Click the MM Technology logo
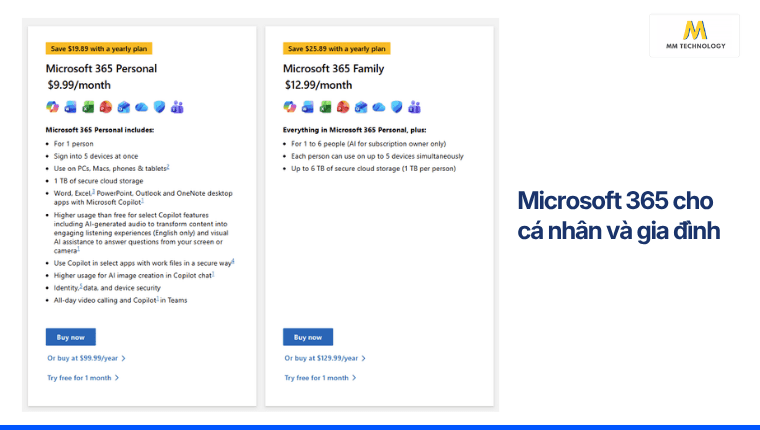Image resolution: width=760 pixels, height=430 pixels. tap(695, 35)
